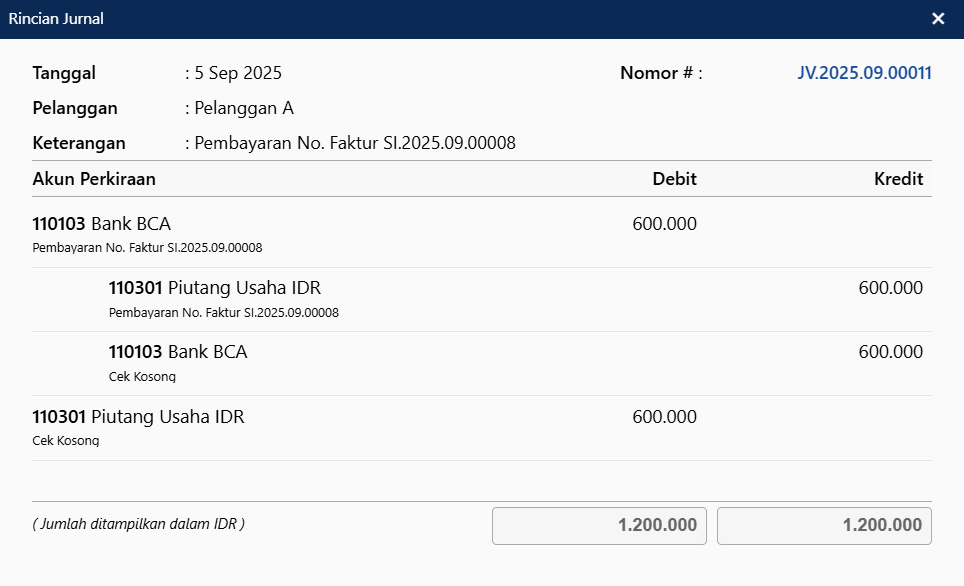Image resolution: width=964 pixels, height=586 pixels.
Task: Click the Pelanggan A customer value
Action: click(x=244, y=108)
